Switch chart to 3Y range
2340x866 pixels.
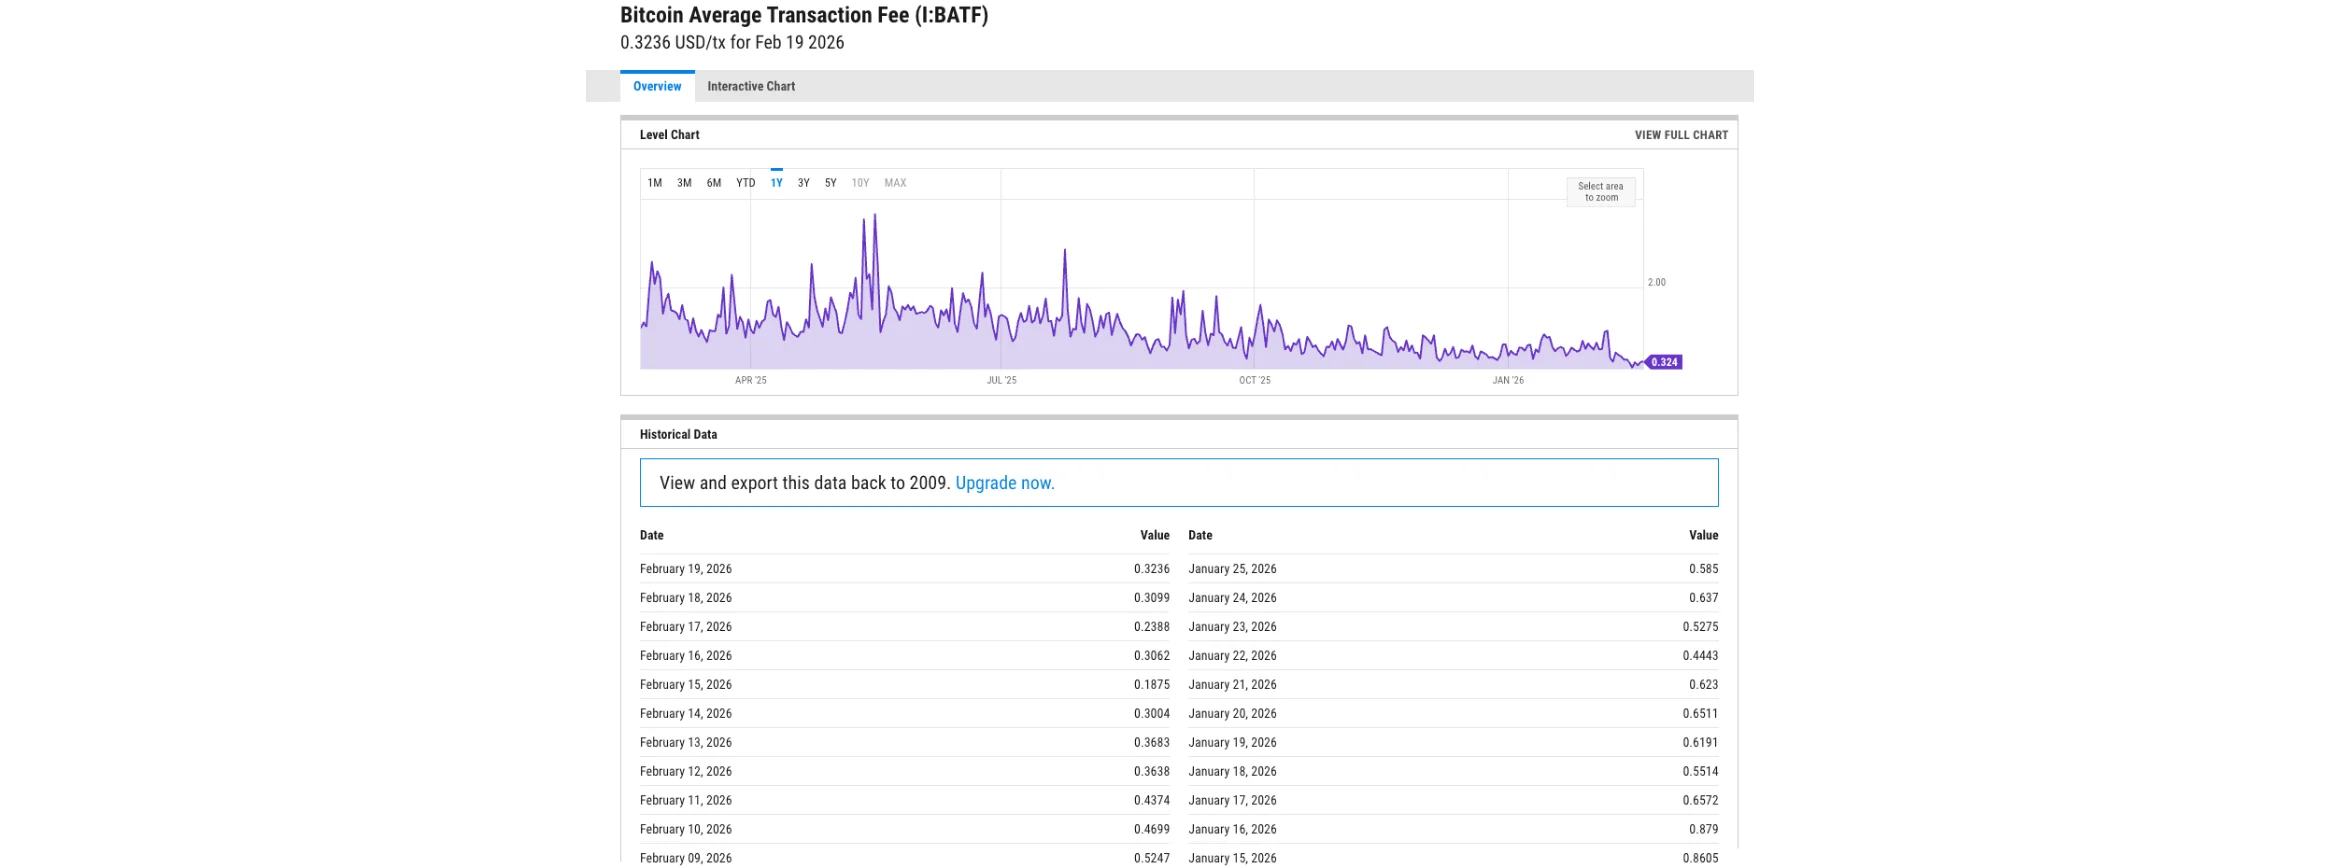point(803,183)
